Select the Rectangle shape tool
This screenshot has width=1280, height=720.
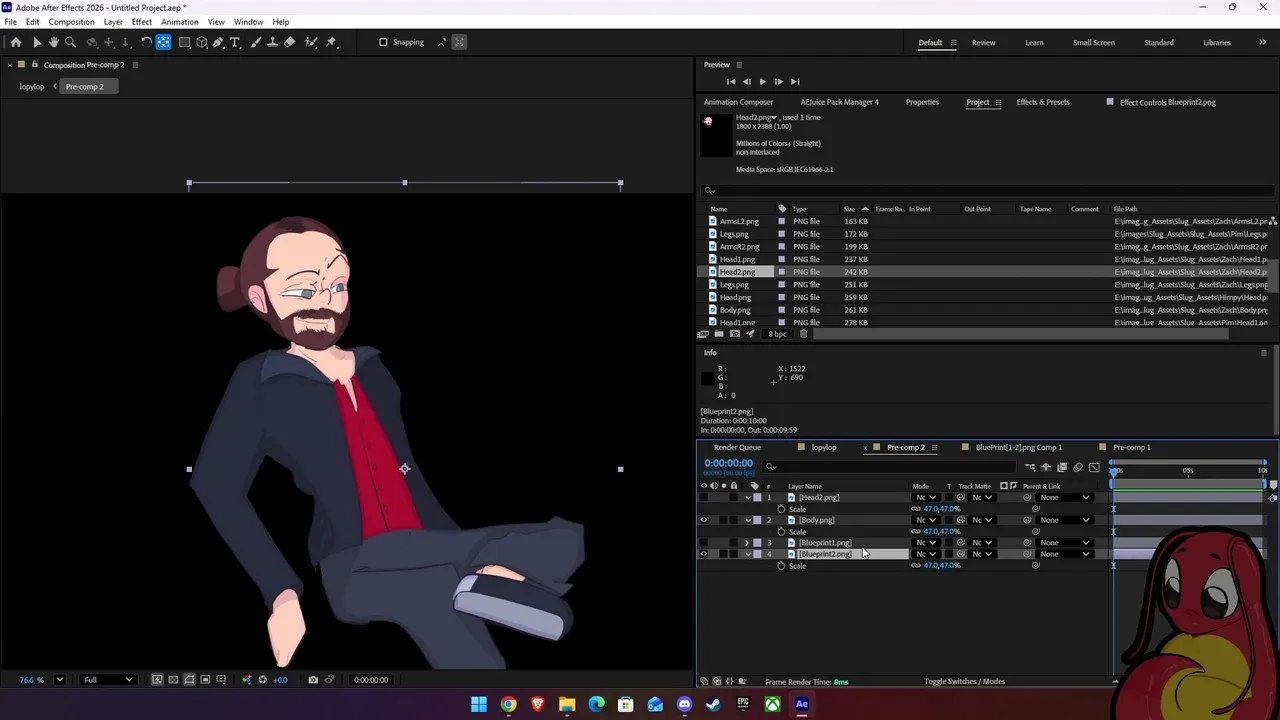tap(185, 42)
